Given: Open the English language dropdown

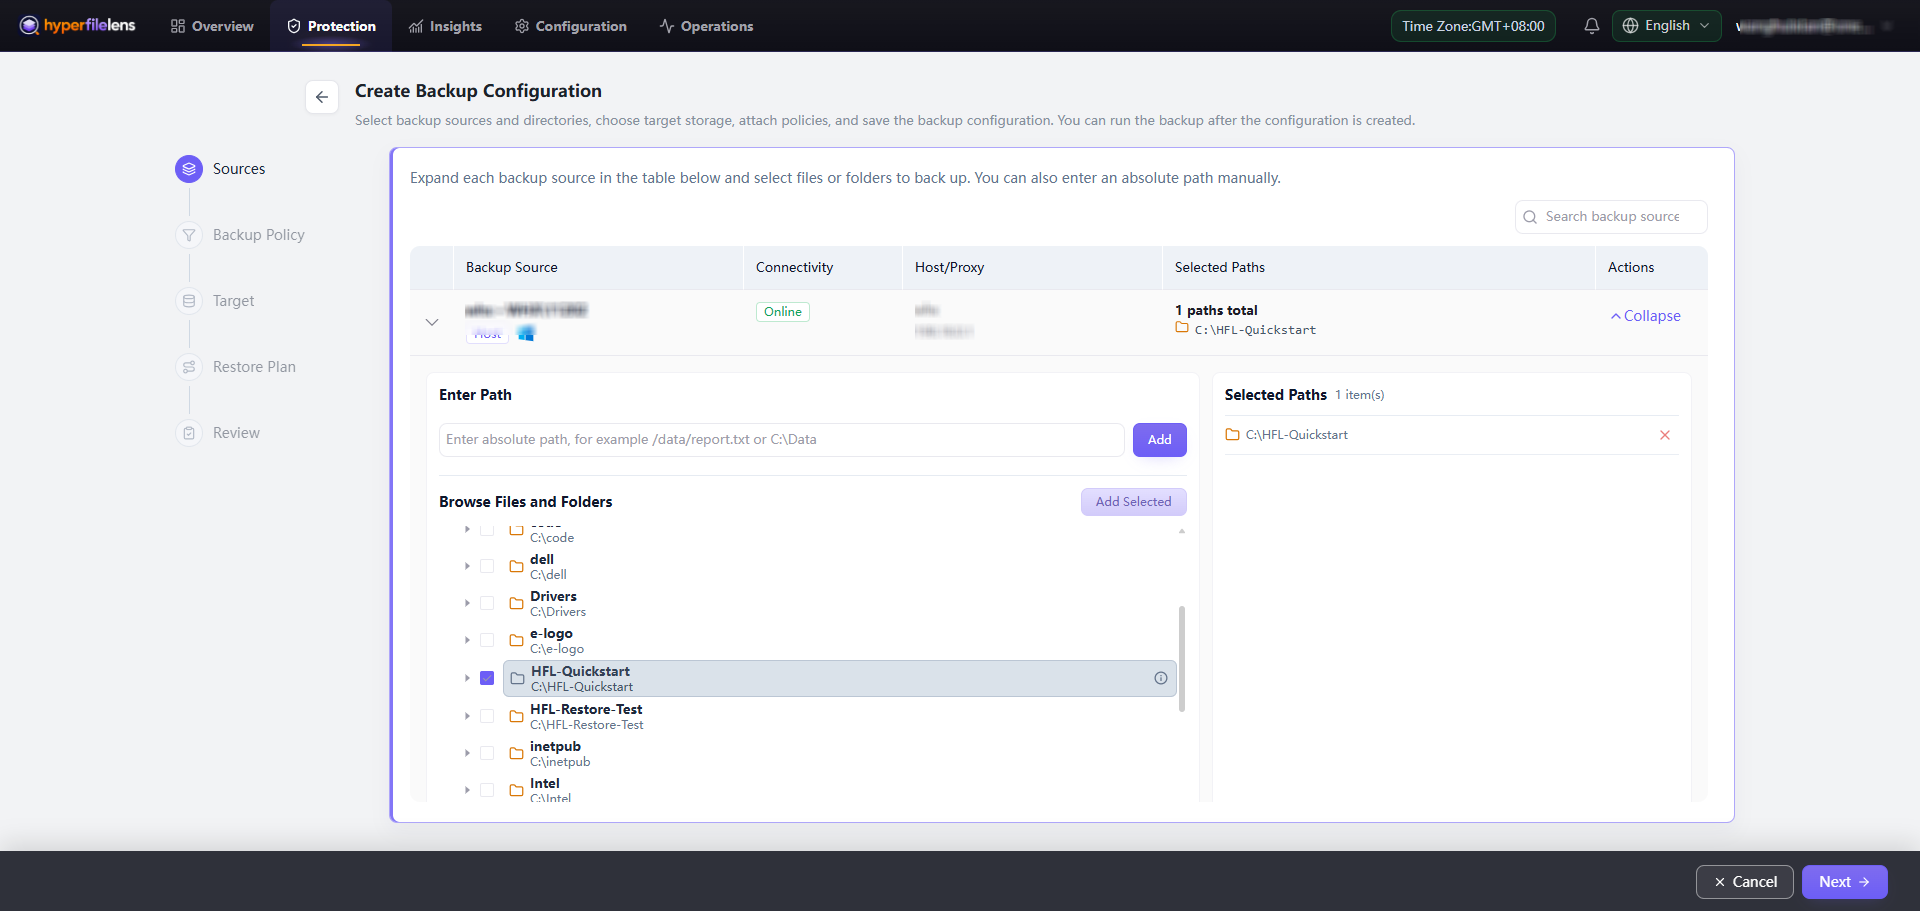Looking at the screenshot, I should click(x=1666, y=26).
